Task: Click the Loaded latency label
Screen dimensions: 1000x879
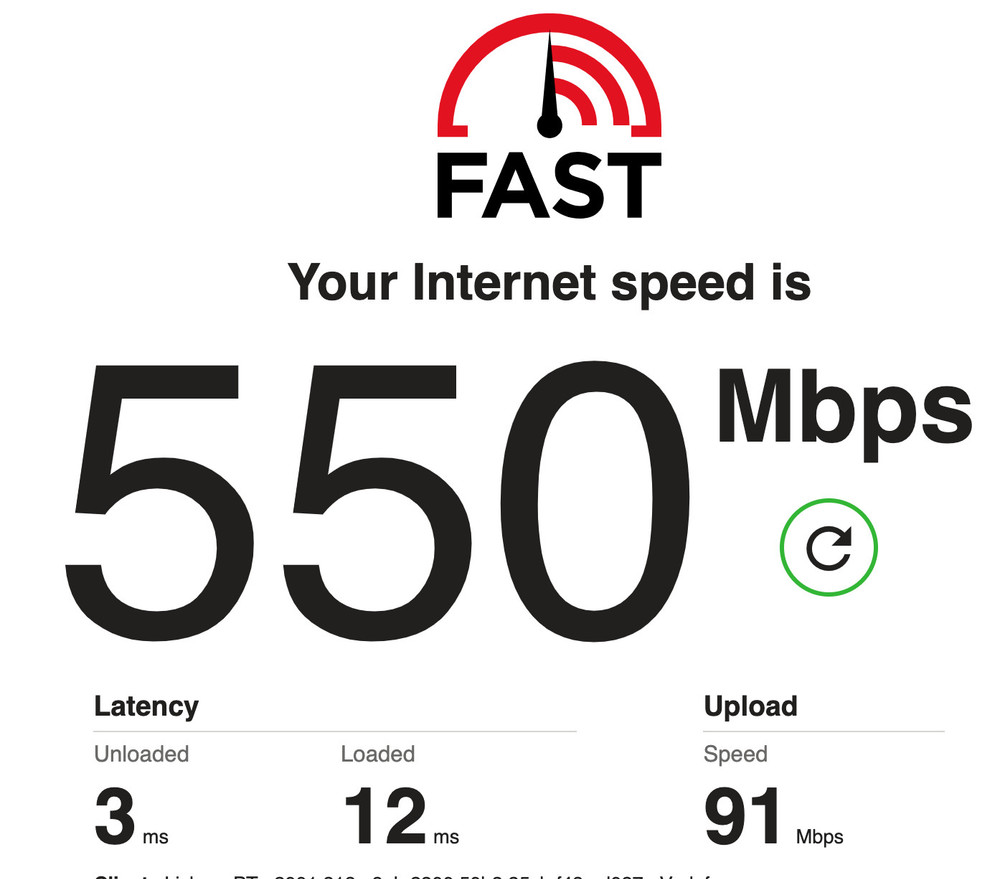Action: click(378, 754)
